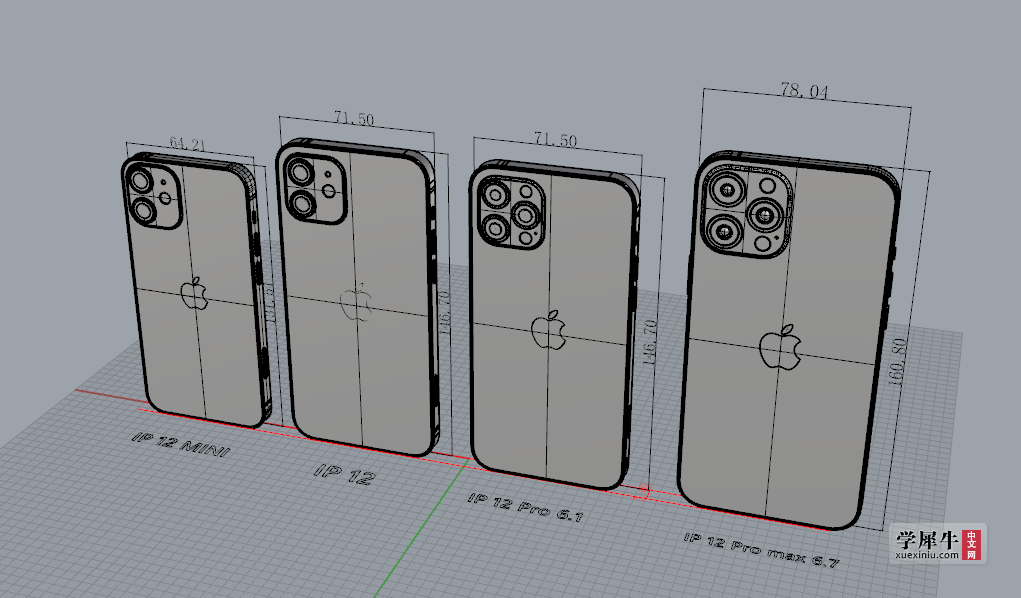Click the "IP 12 Pro 6.1" text label

[x=525, y=507]
